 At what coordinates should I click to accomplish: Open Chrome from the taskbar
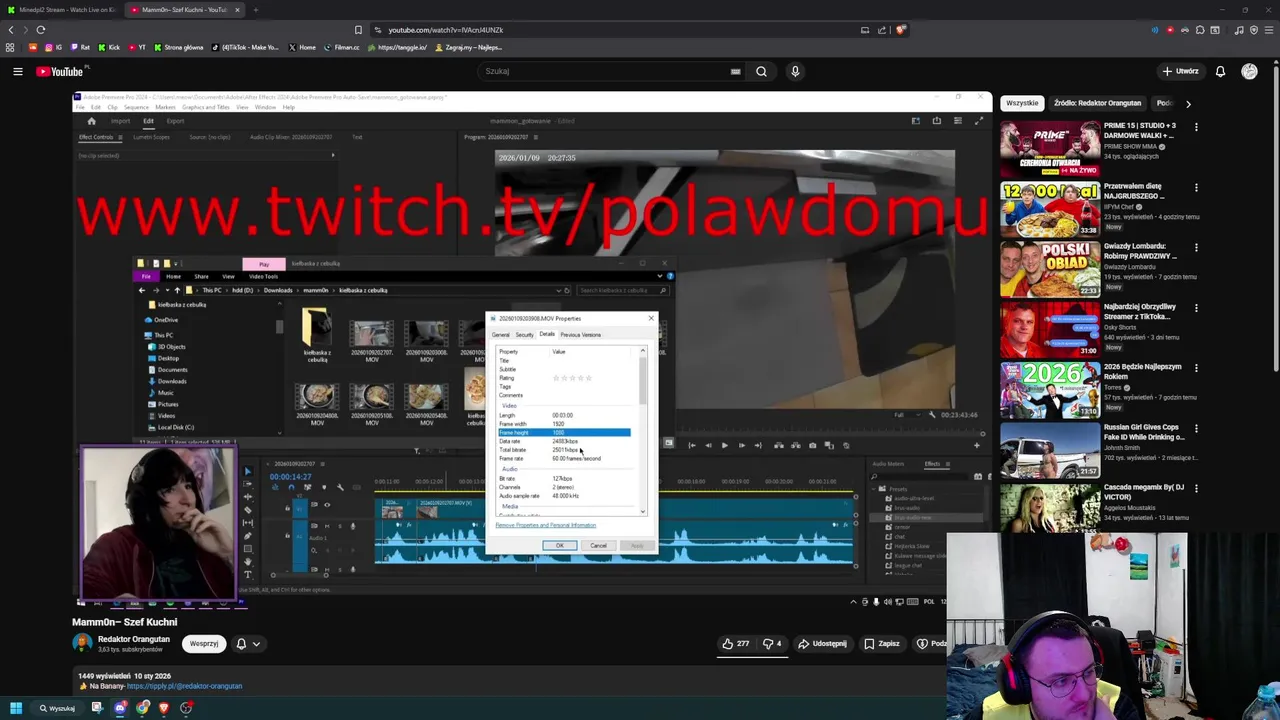click(142, 708)
